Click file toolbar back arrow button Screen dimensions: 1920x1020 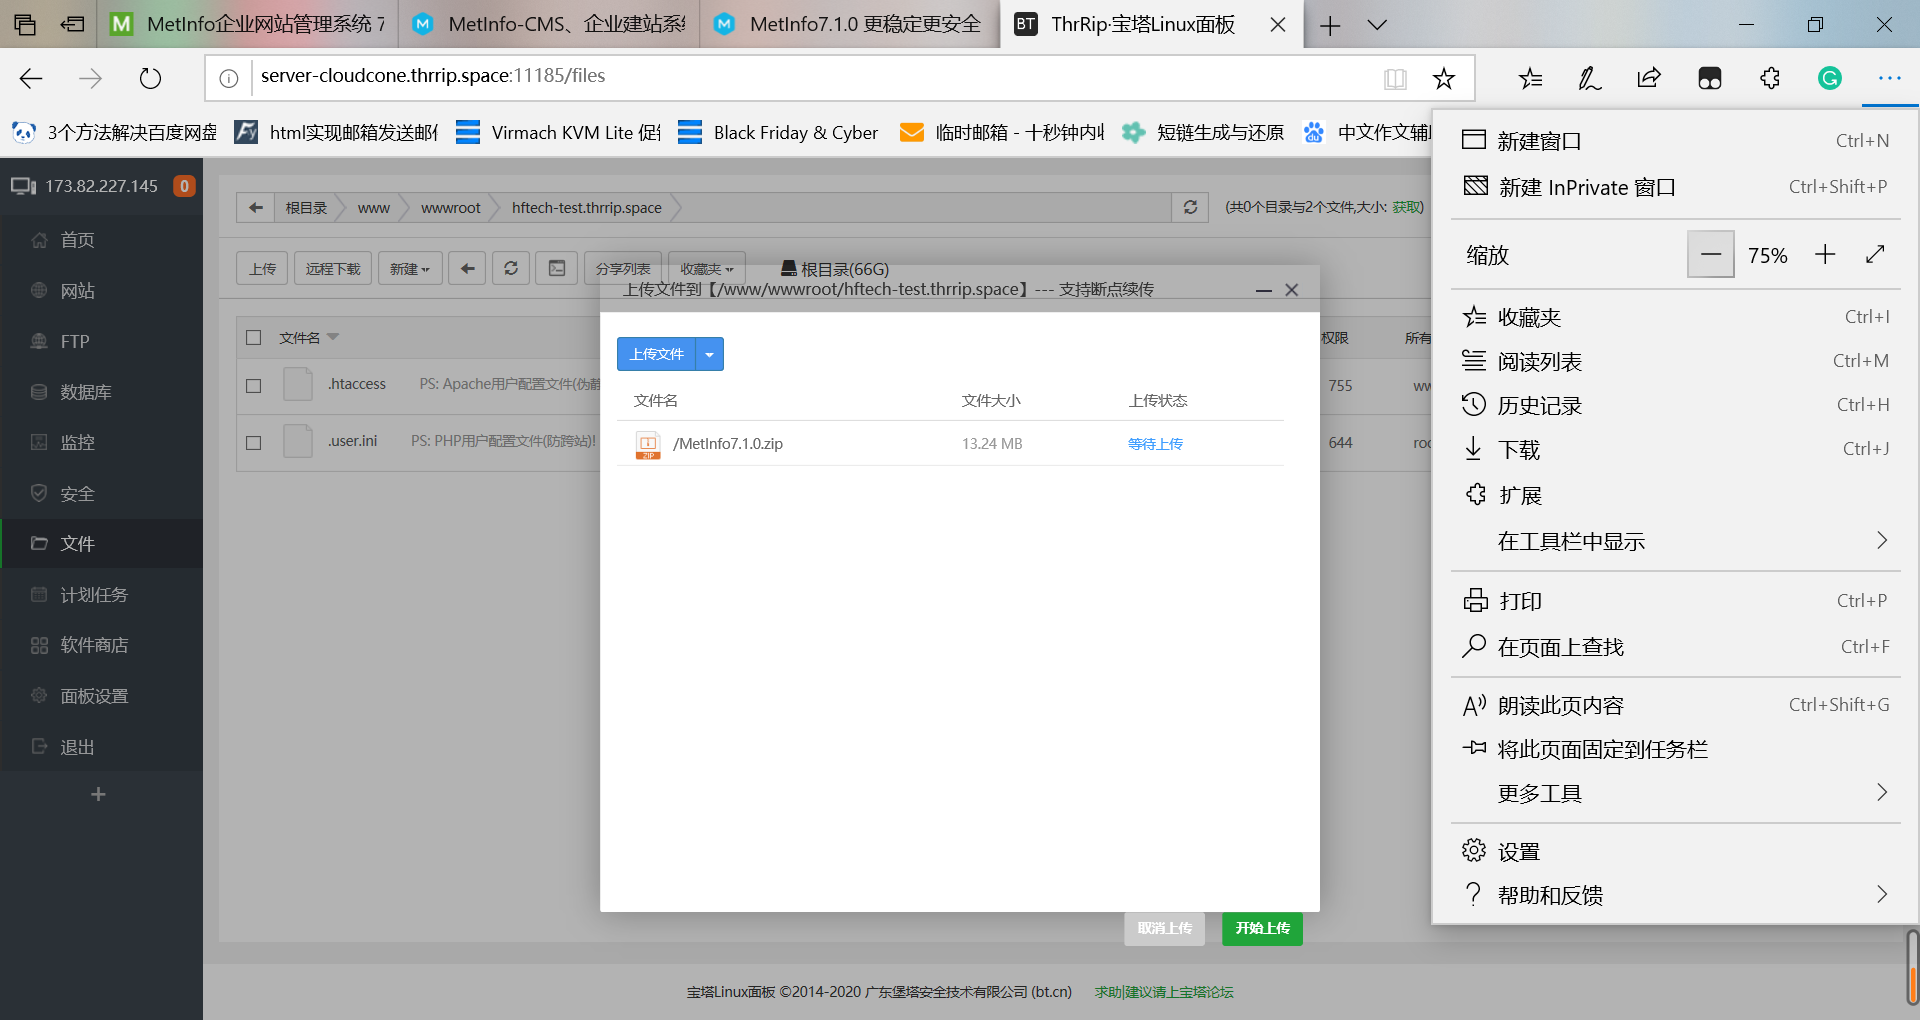(467, 268)
